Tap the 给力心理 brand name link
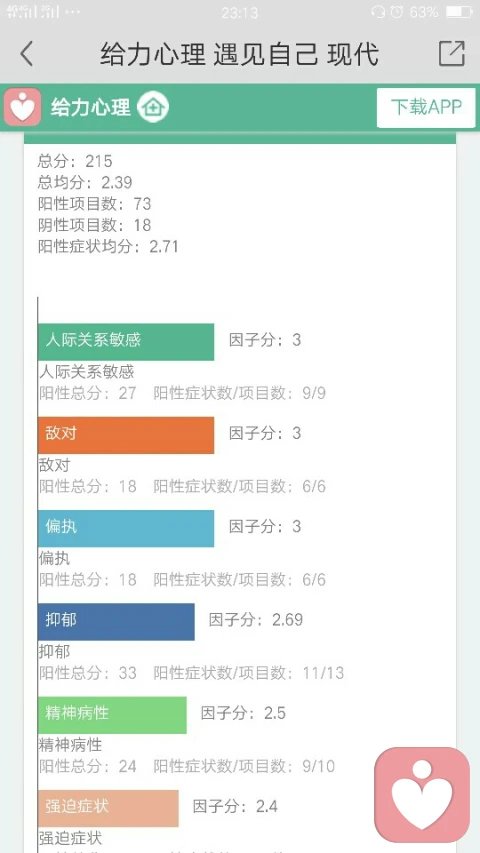The image size is (480, 853). tap(91, 107)
